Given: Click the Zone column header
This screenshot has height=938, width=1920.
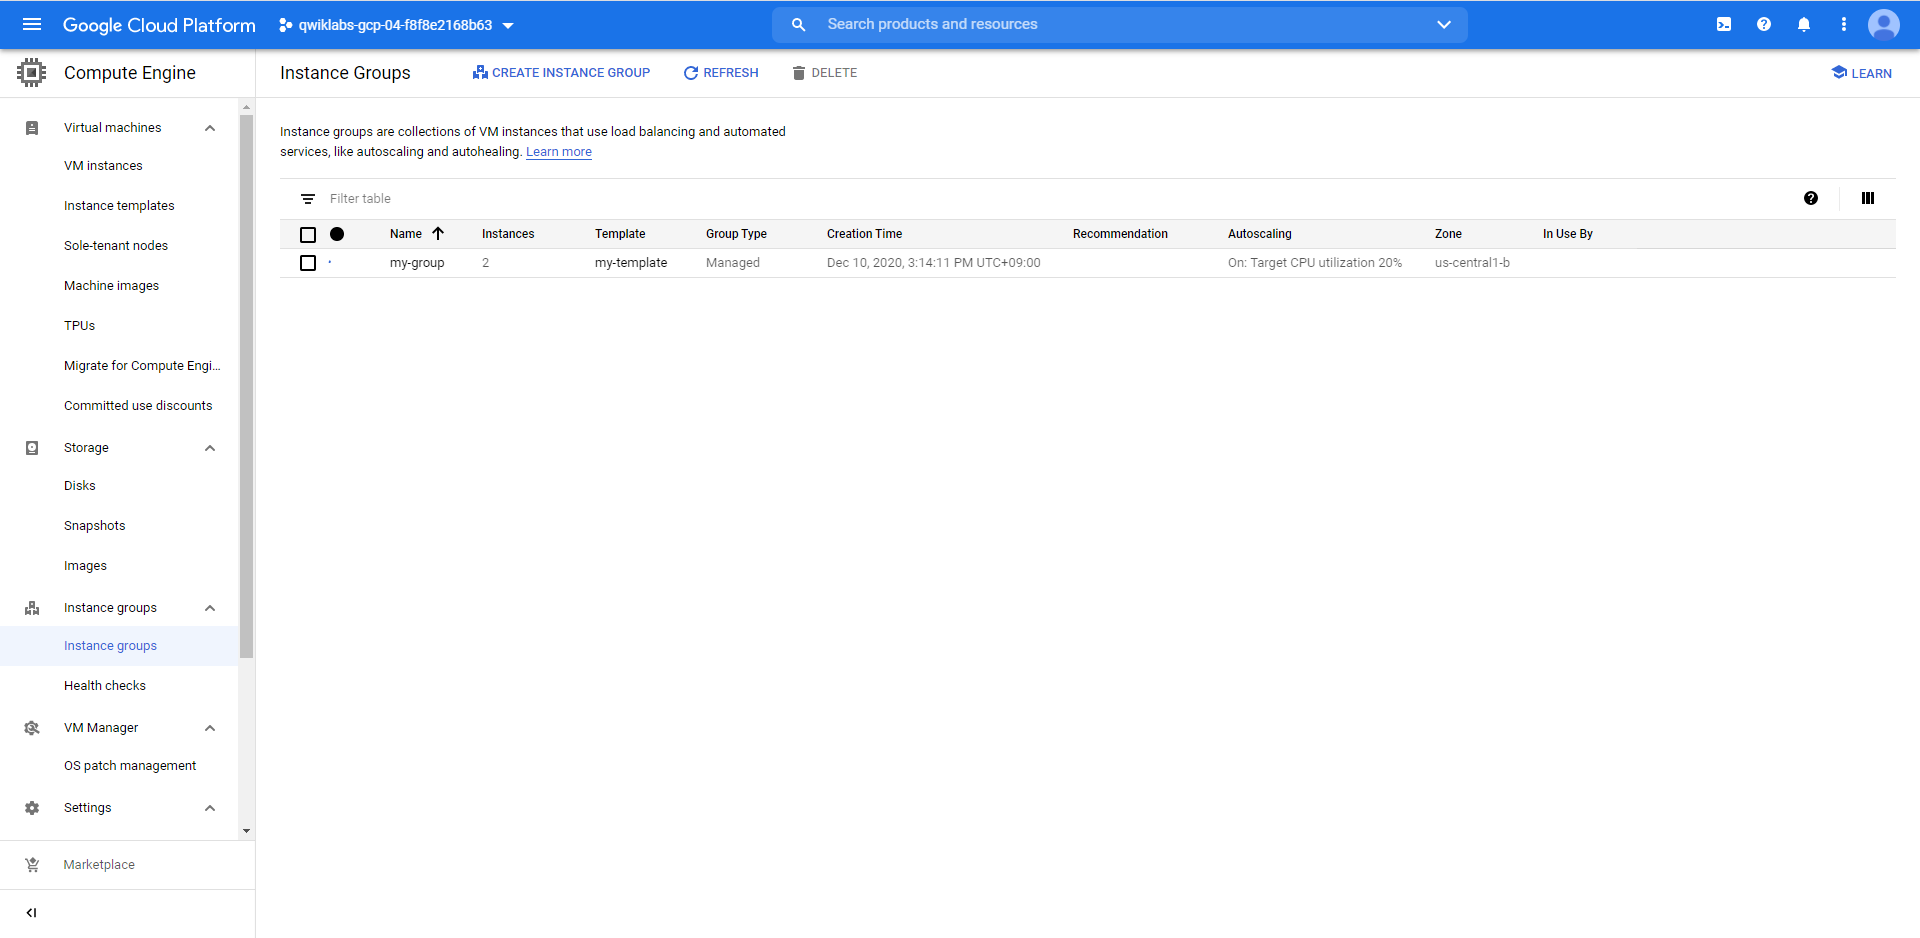Looking at the screenshot, I should 1448,234.
